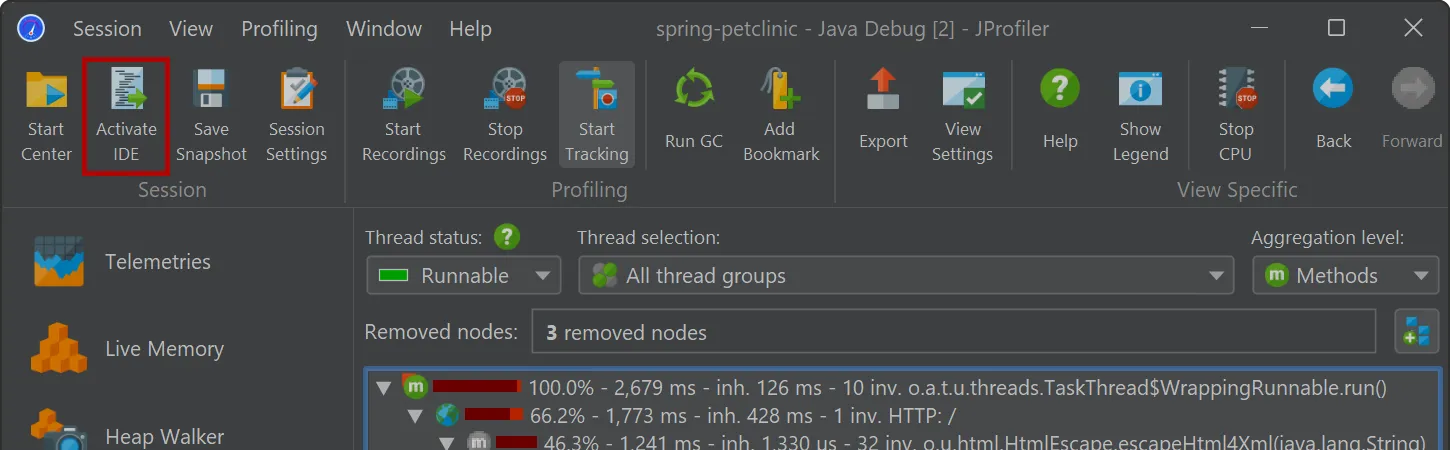Click the JProfiler application icon in title bar
The width and height of the screenshot is (1450, 450).
pyautogui.click(x=31, y=28)
